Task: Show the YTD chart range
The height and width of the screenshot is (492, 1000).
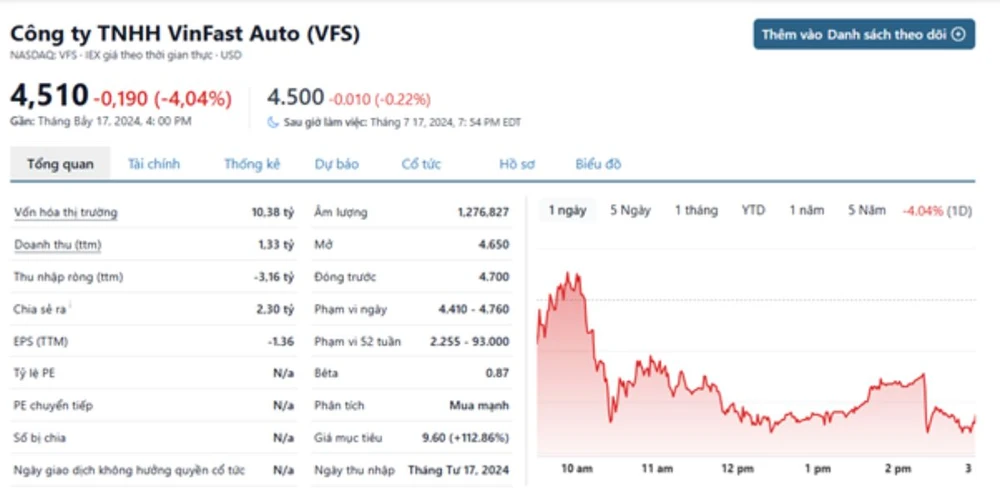Action: point(753,210)
